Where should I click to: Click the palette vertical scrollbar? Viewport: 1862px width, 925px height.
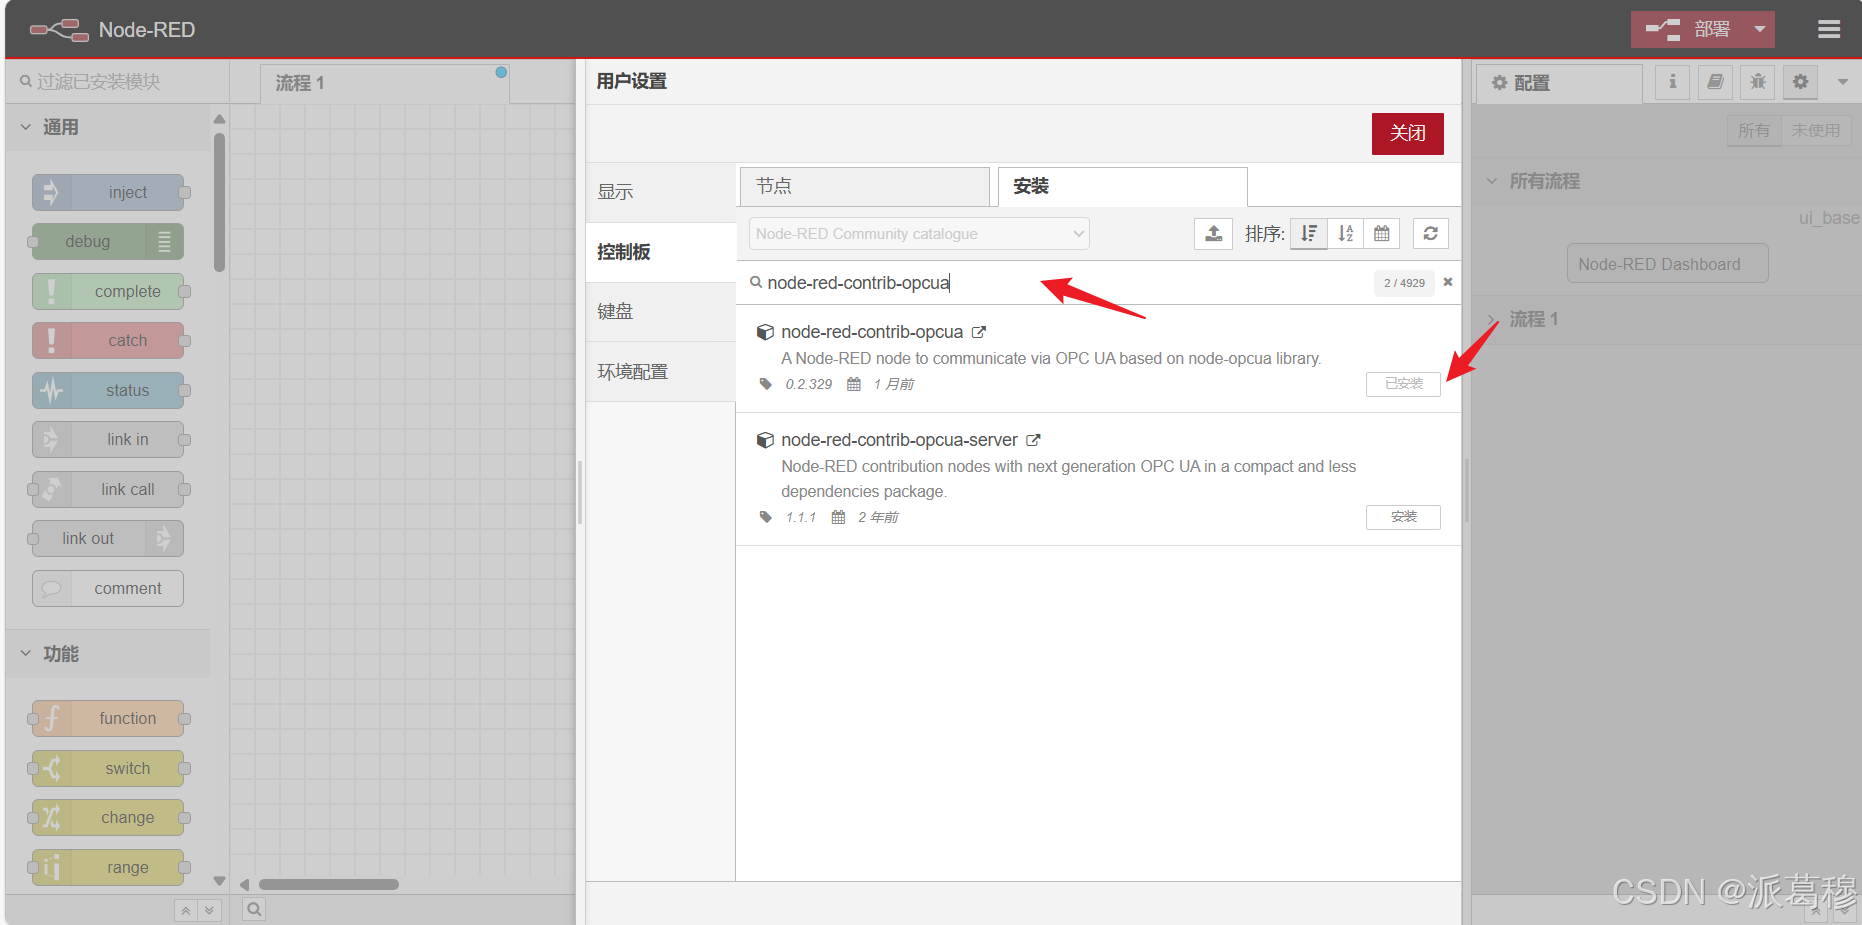[219, 201]
